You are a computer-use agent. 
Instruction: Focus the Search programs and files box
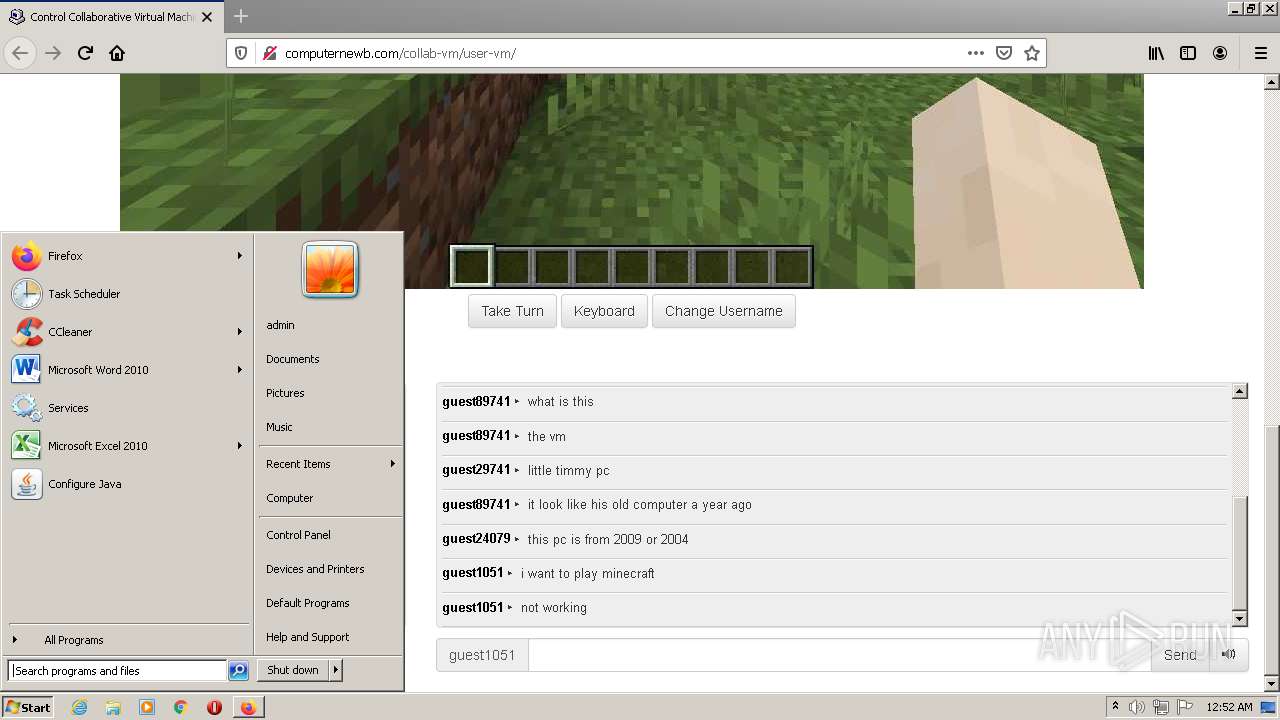(x=117, y=671)
